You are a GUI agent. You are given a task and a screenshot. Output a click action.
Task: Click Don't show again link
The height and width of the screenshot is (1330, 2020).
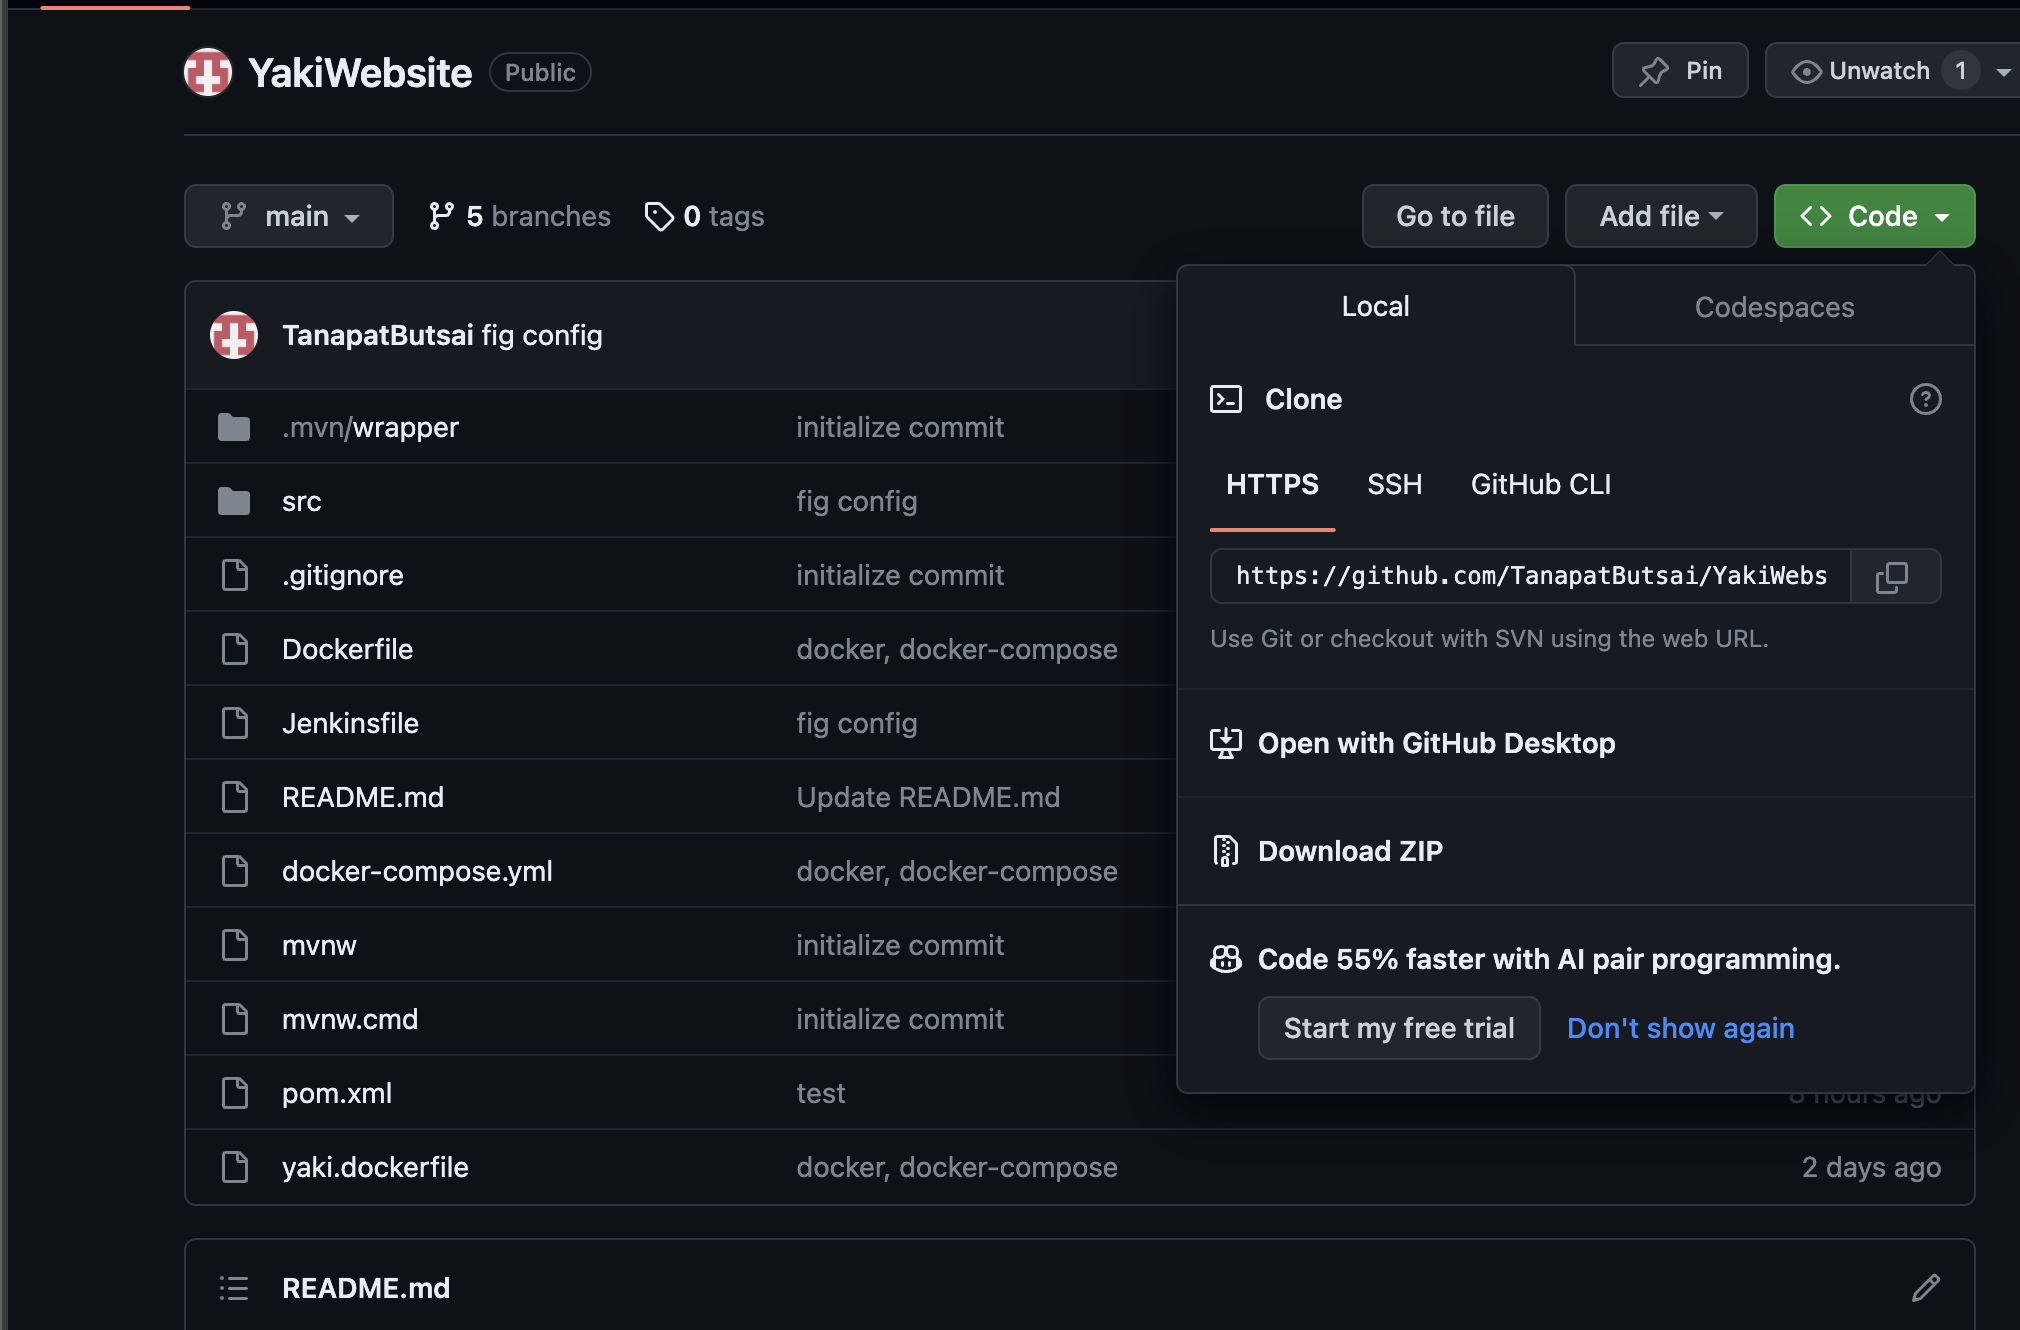click(x=1680, y=1028)
